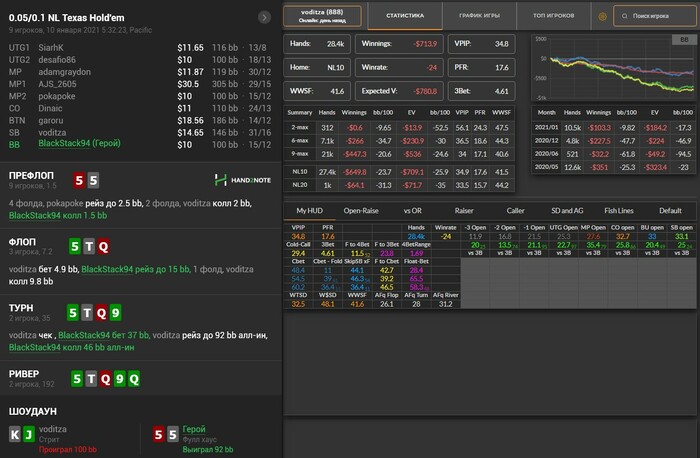Click the Шоудаун section header
This screenshot has width=700, height=458.
(33, 412)
